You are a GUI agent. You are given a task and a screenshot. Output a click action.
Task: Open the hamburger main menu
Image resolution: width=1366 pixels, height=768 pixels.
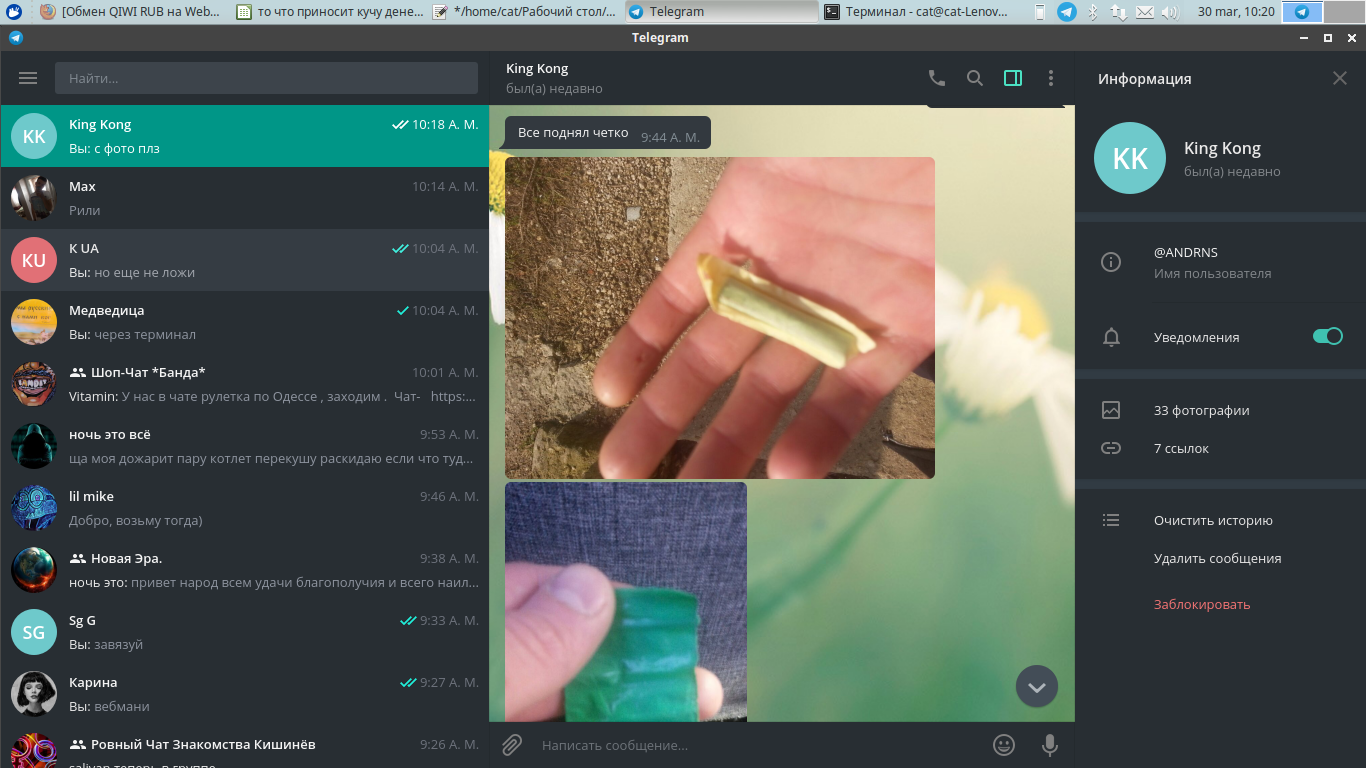(x=28, y=78)
